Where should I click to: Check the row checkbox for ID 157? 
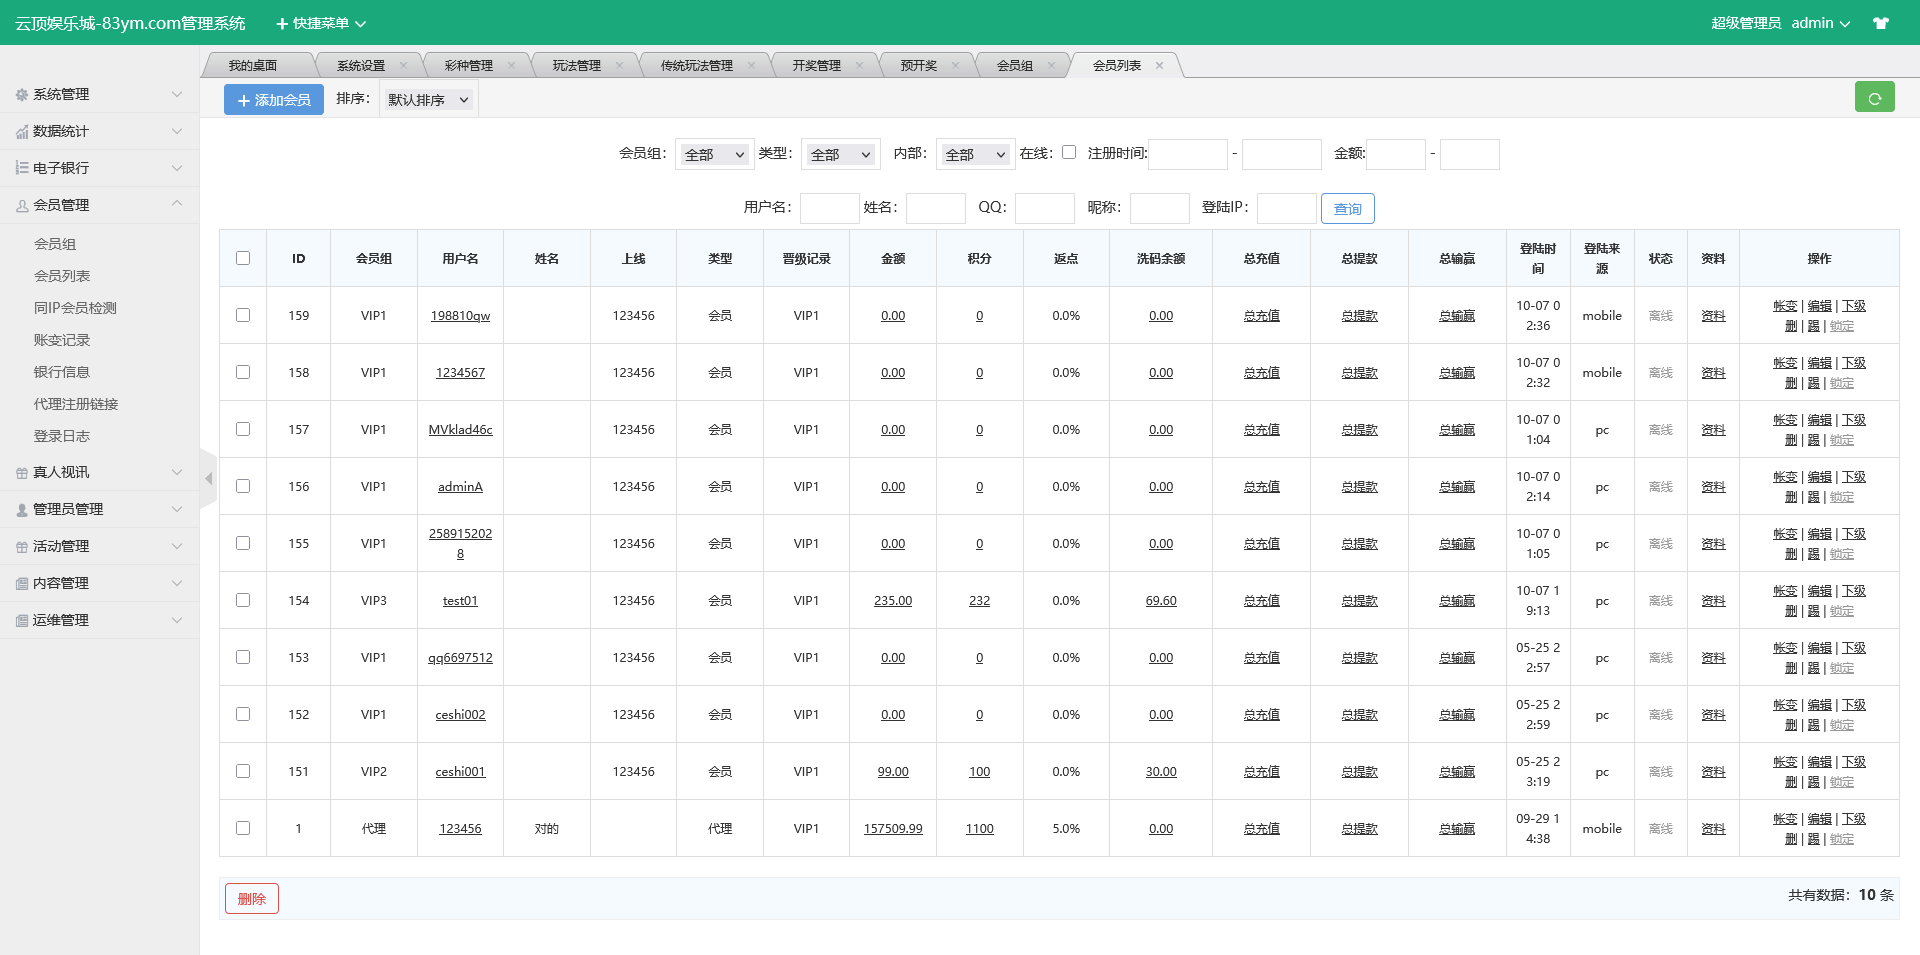(x=243, y=429)
